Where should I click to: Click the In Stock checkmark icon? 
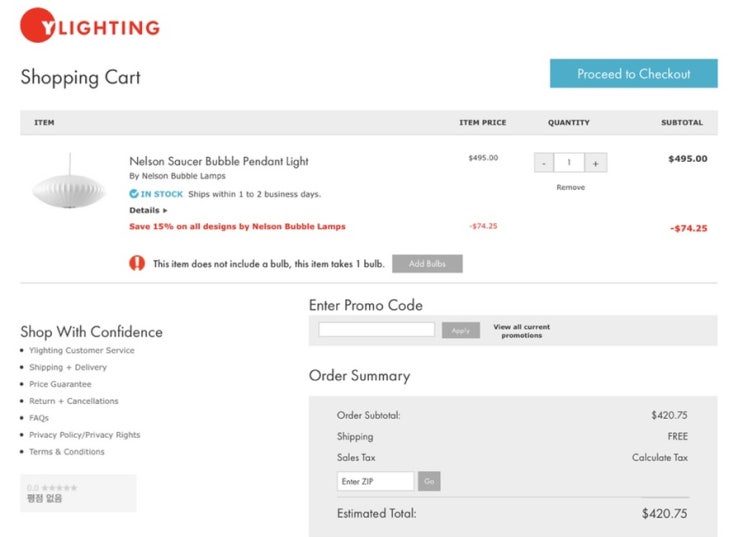tap(134, 193)
